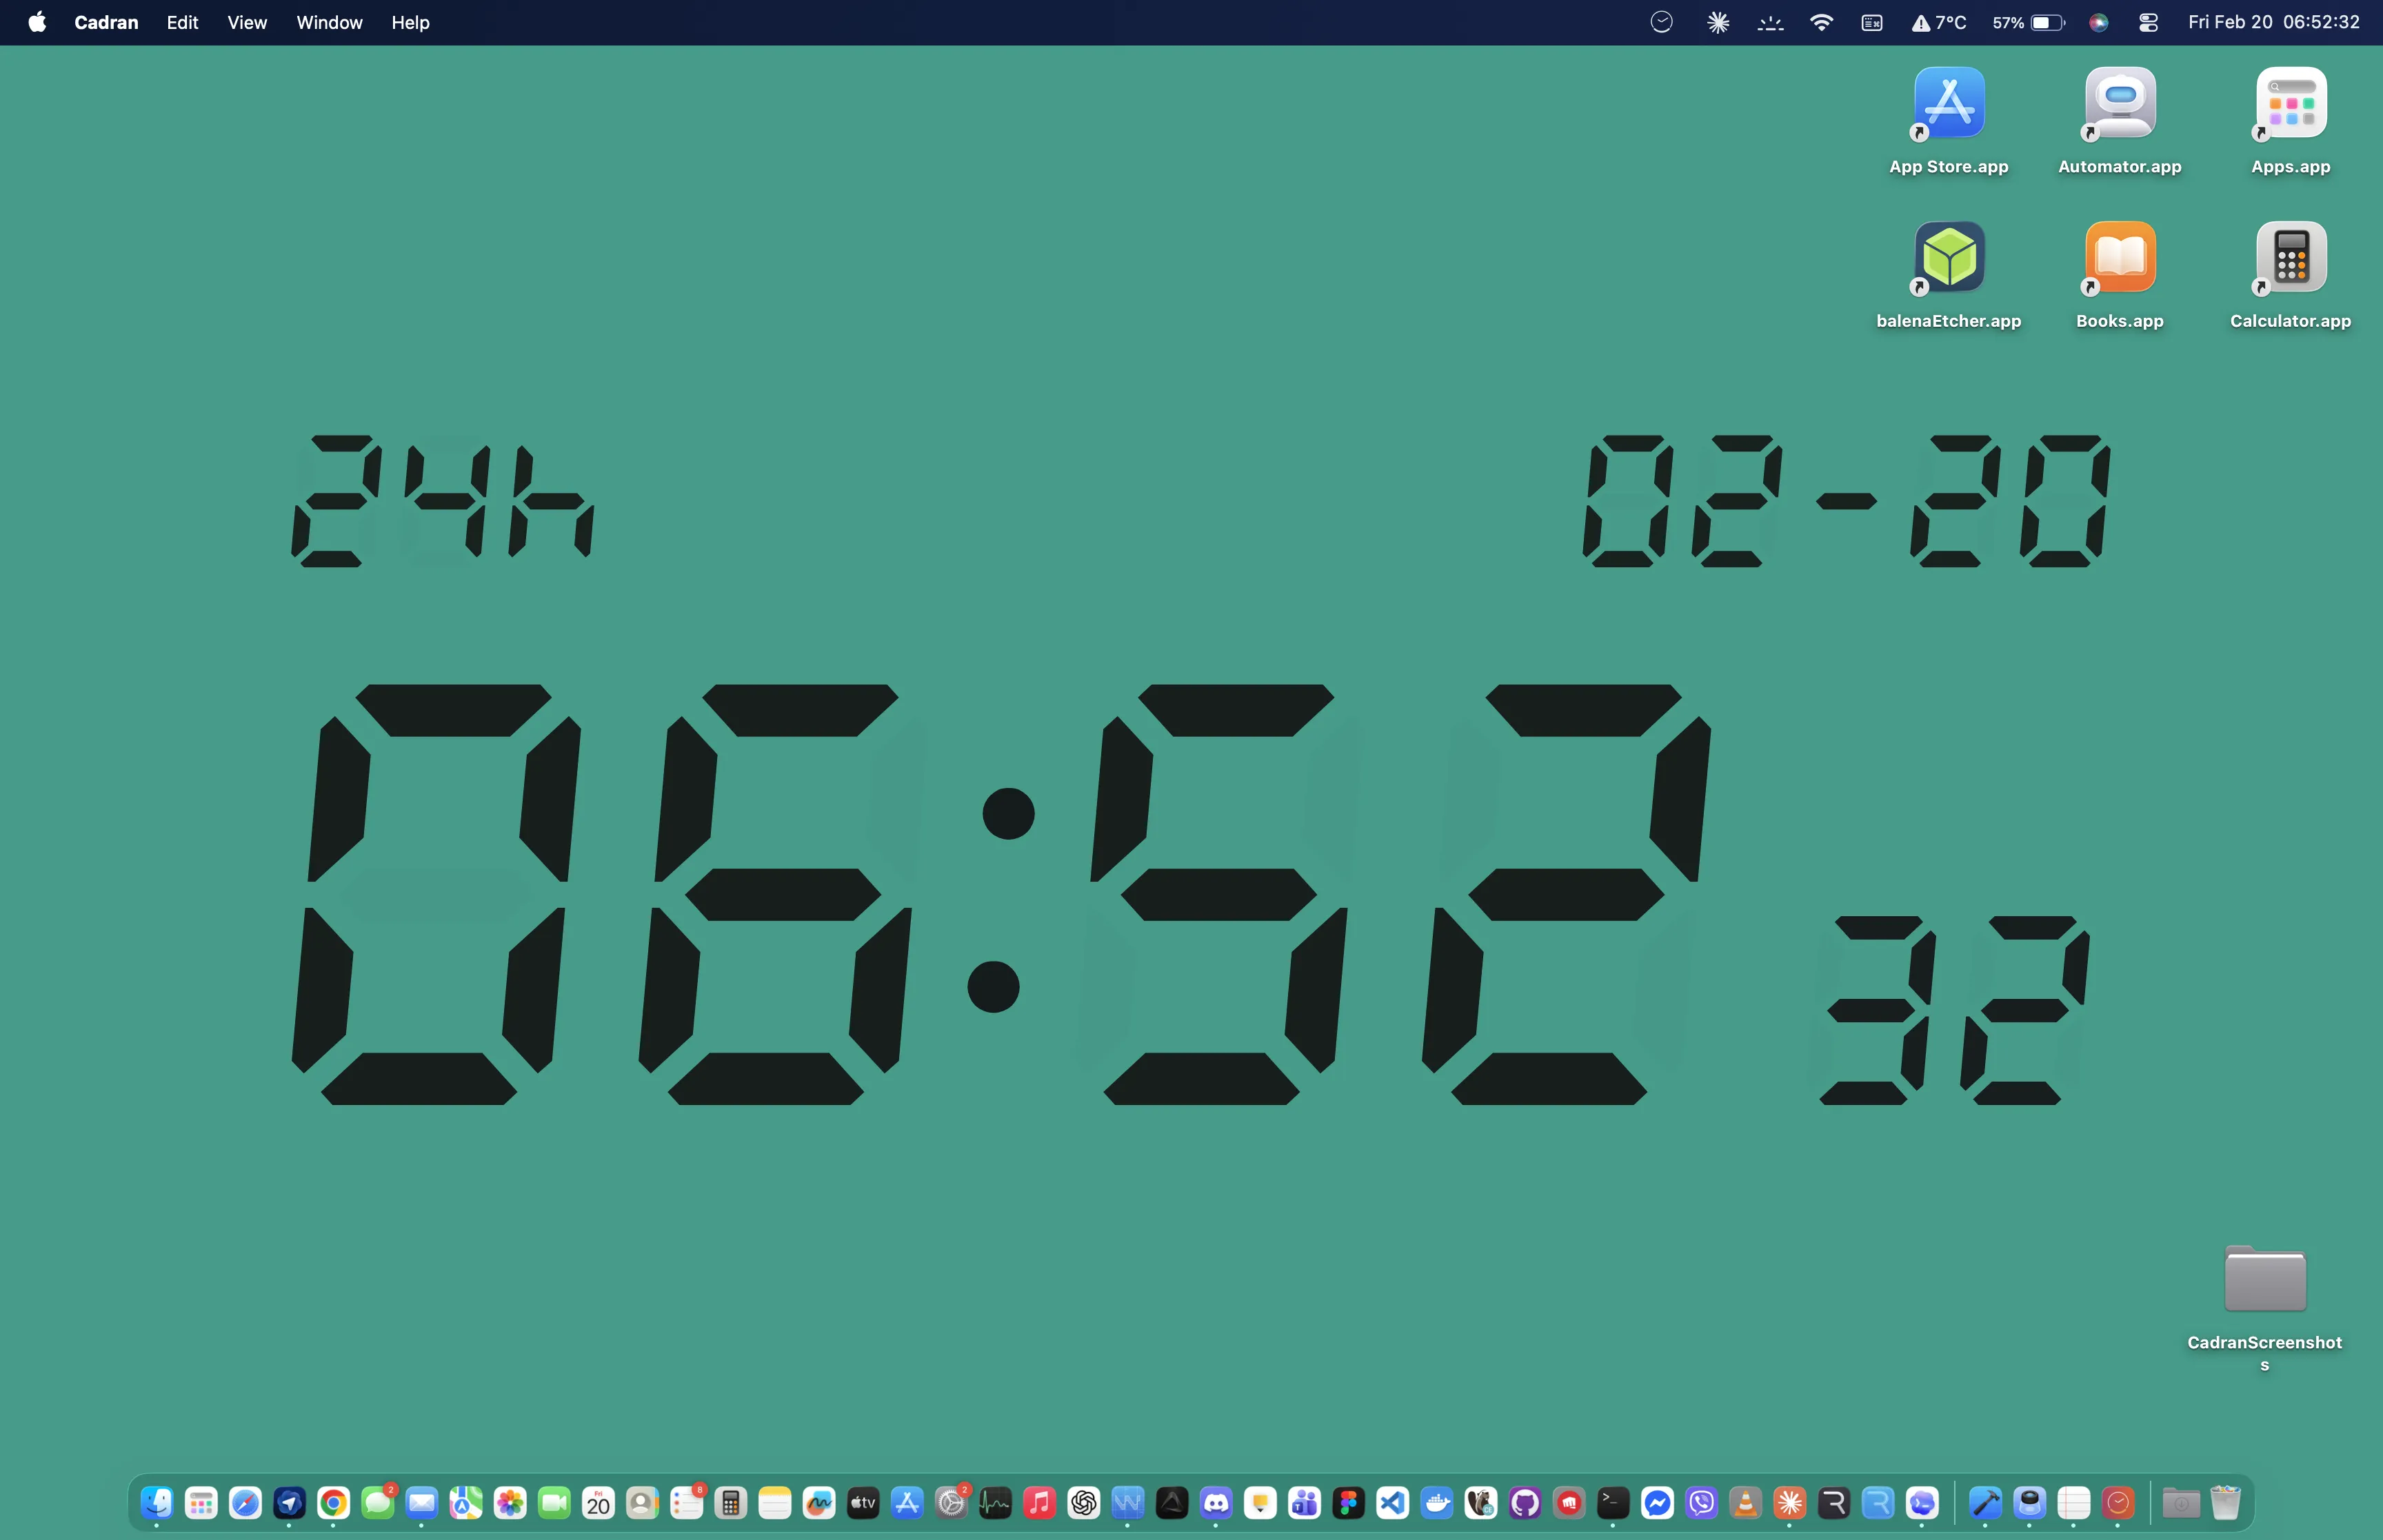Click the 7°C weather warning item
This screenshot has width=2383, height=1540.
coord(1939,22)
